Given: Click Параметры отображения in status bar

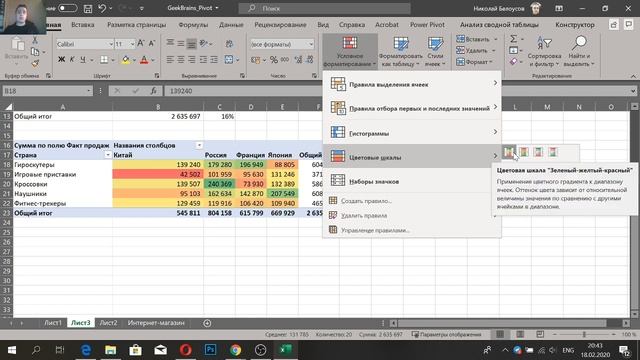Looking at the screenshot, I should (x=447, y=335).
